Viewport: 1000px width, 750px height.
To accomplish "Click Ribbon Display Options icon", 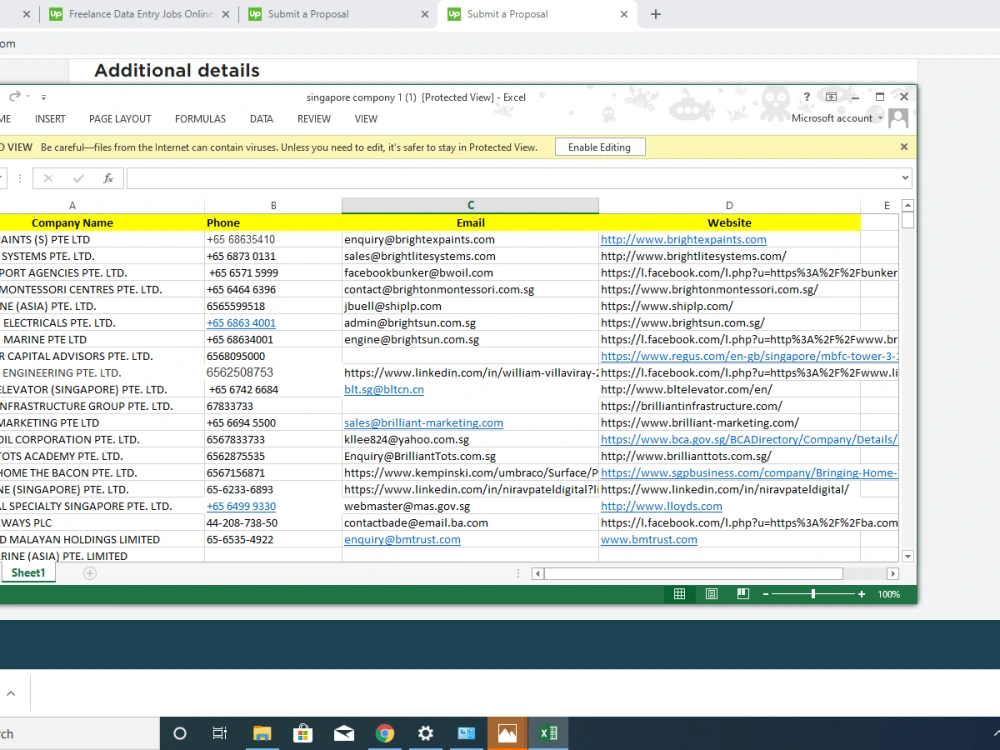I will point(831,97).
